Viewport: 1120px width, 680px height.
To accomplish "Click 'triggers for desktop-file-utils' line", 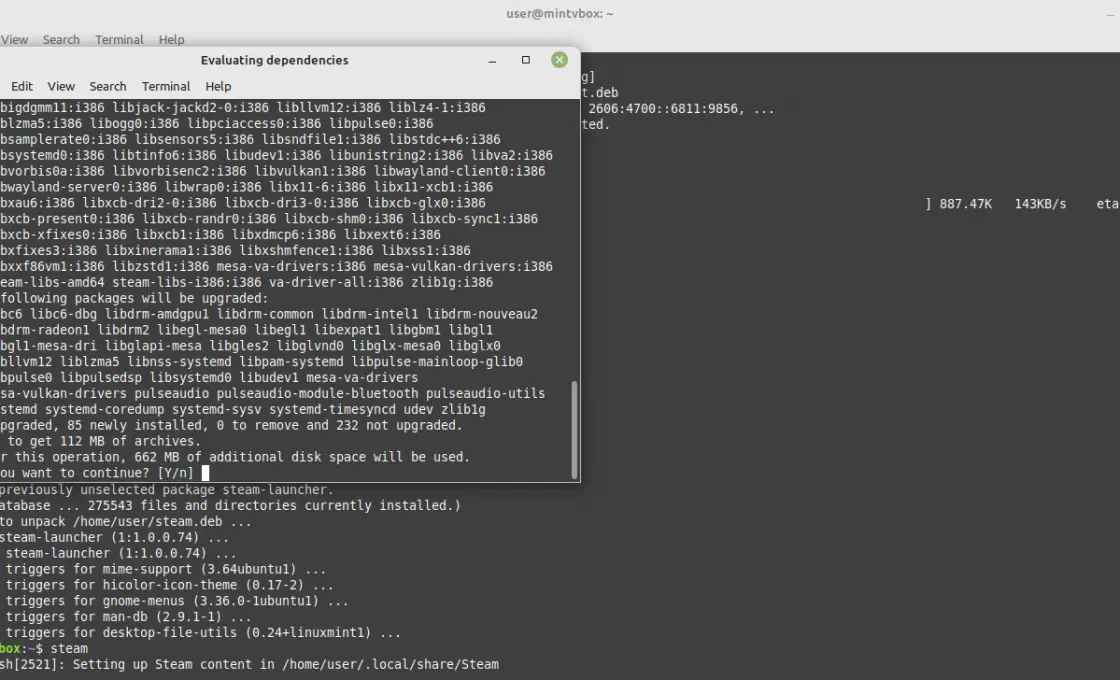I will pyautogui.click(x=203, y=633).
